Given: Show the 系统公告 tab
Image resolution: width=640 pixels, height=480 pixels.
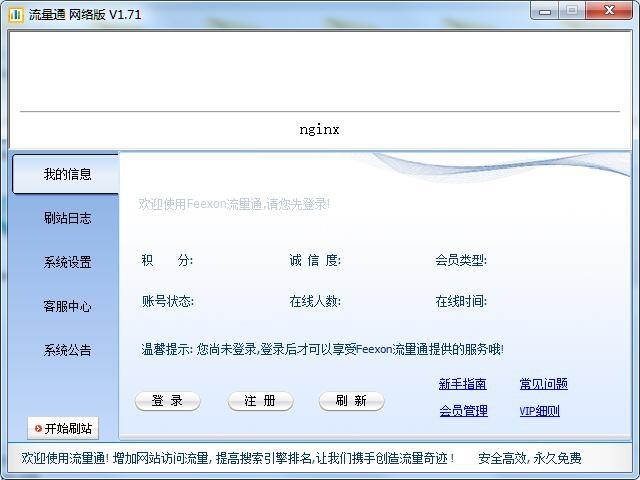Looking at the screenshot, I should [66, 350].
